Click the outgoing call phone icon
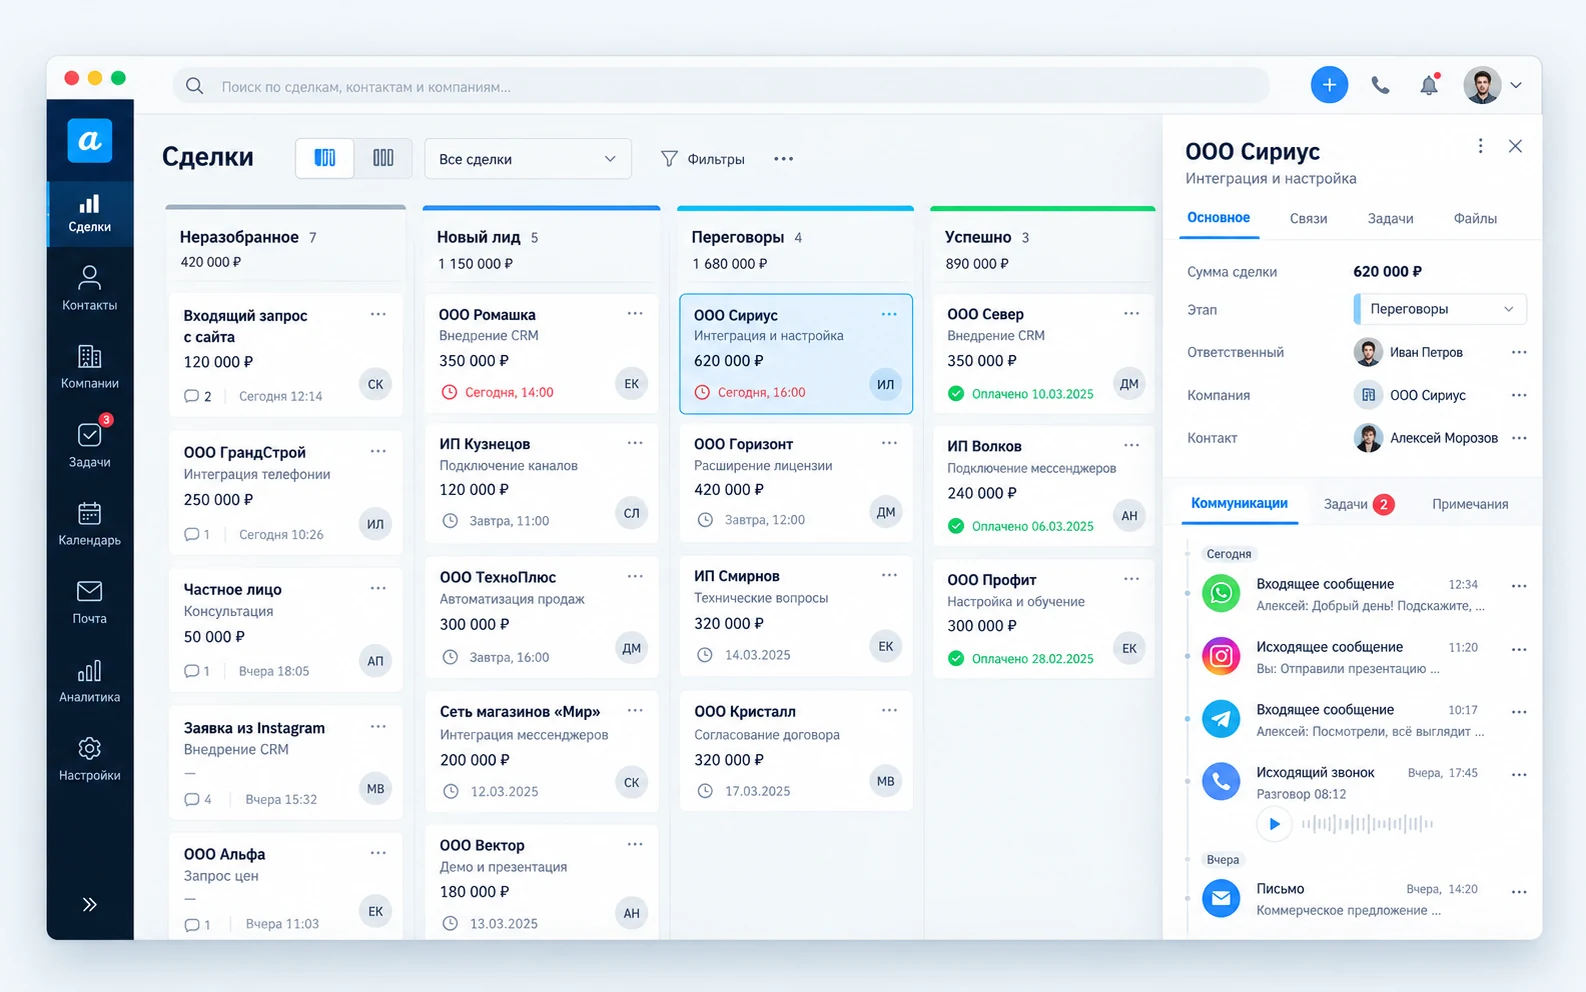The image size is (1586, 992). pos(1221,781)
